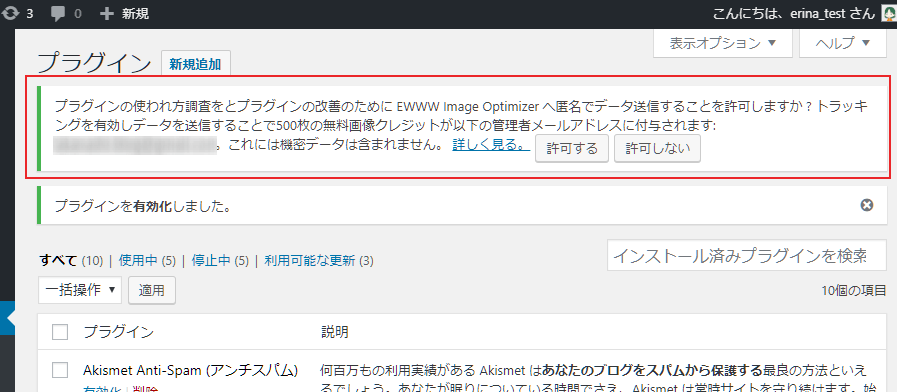Open the 一括操作 dropdown
897x392 pixels.
(x=80, y=290)
